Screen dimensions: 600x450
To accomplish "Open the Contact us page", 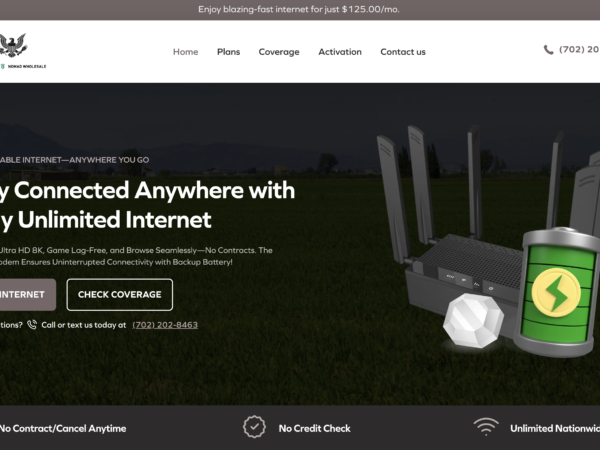I will tap(403, 52).
